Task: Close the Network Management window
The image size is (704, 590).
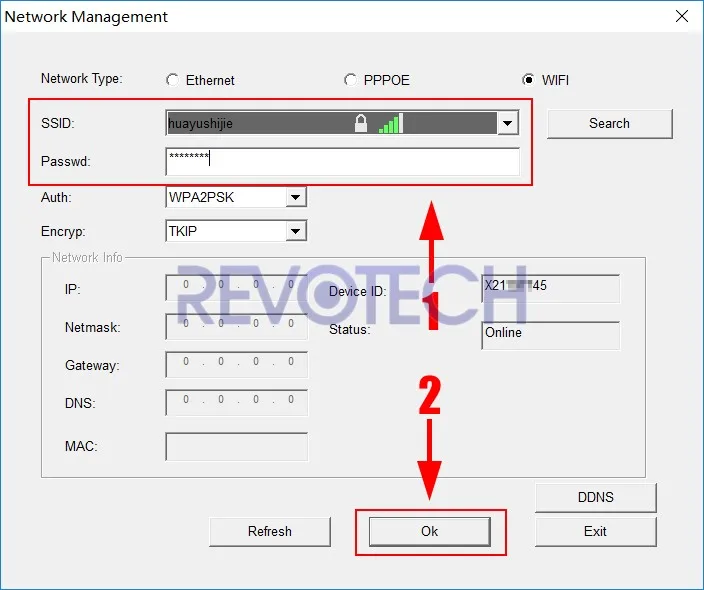Action: pos(682,17)
